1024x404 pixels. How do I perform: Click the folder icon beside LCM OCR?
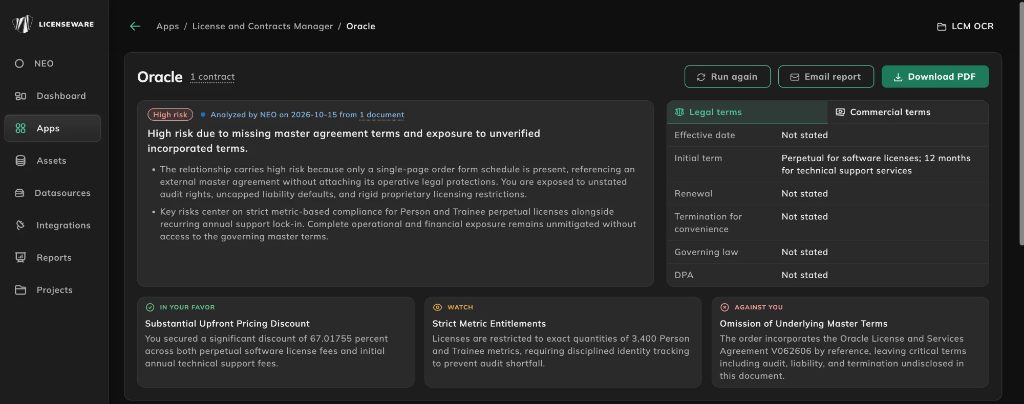(x=941, y=27)
